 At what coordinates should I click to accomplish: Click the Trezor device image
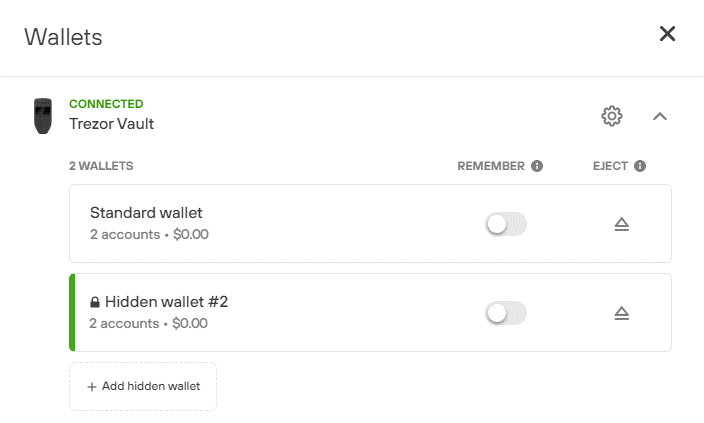[x=43, y=116]
